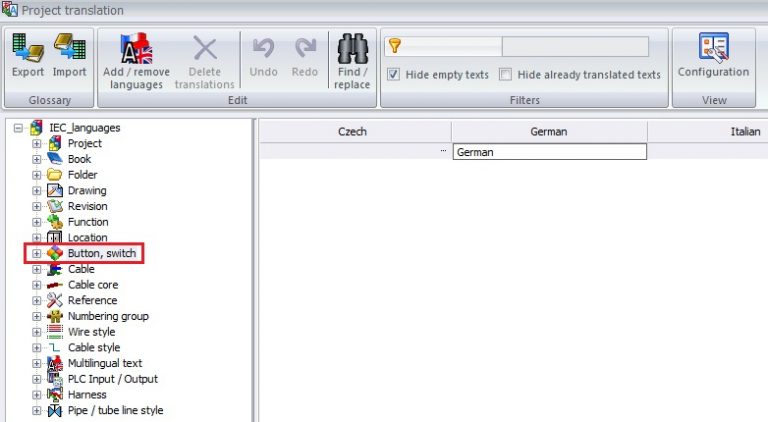768x422 pixels.
Task: Click the Import glossary icon
Action: point(70,47)
